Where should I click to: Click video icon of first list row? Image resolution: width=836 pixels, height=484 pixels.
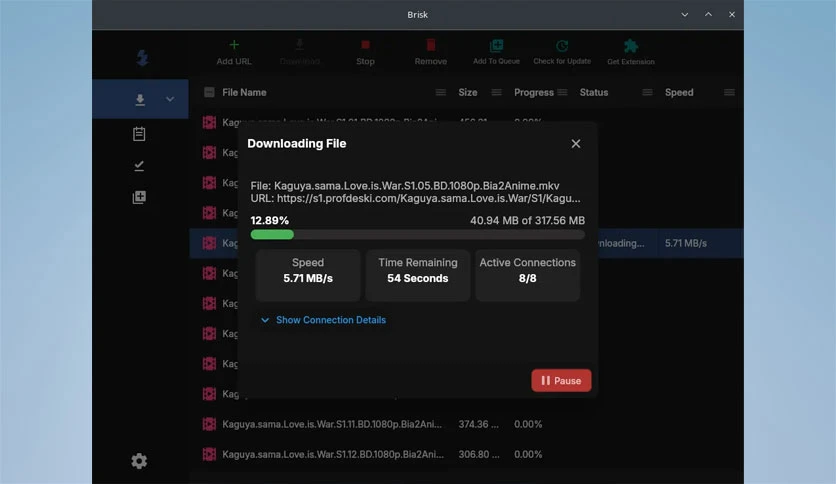[209, 123]
